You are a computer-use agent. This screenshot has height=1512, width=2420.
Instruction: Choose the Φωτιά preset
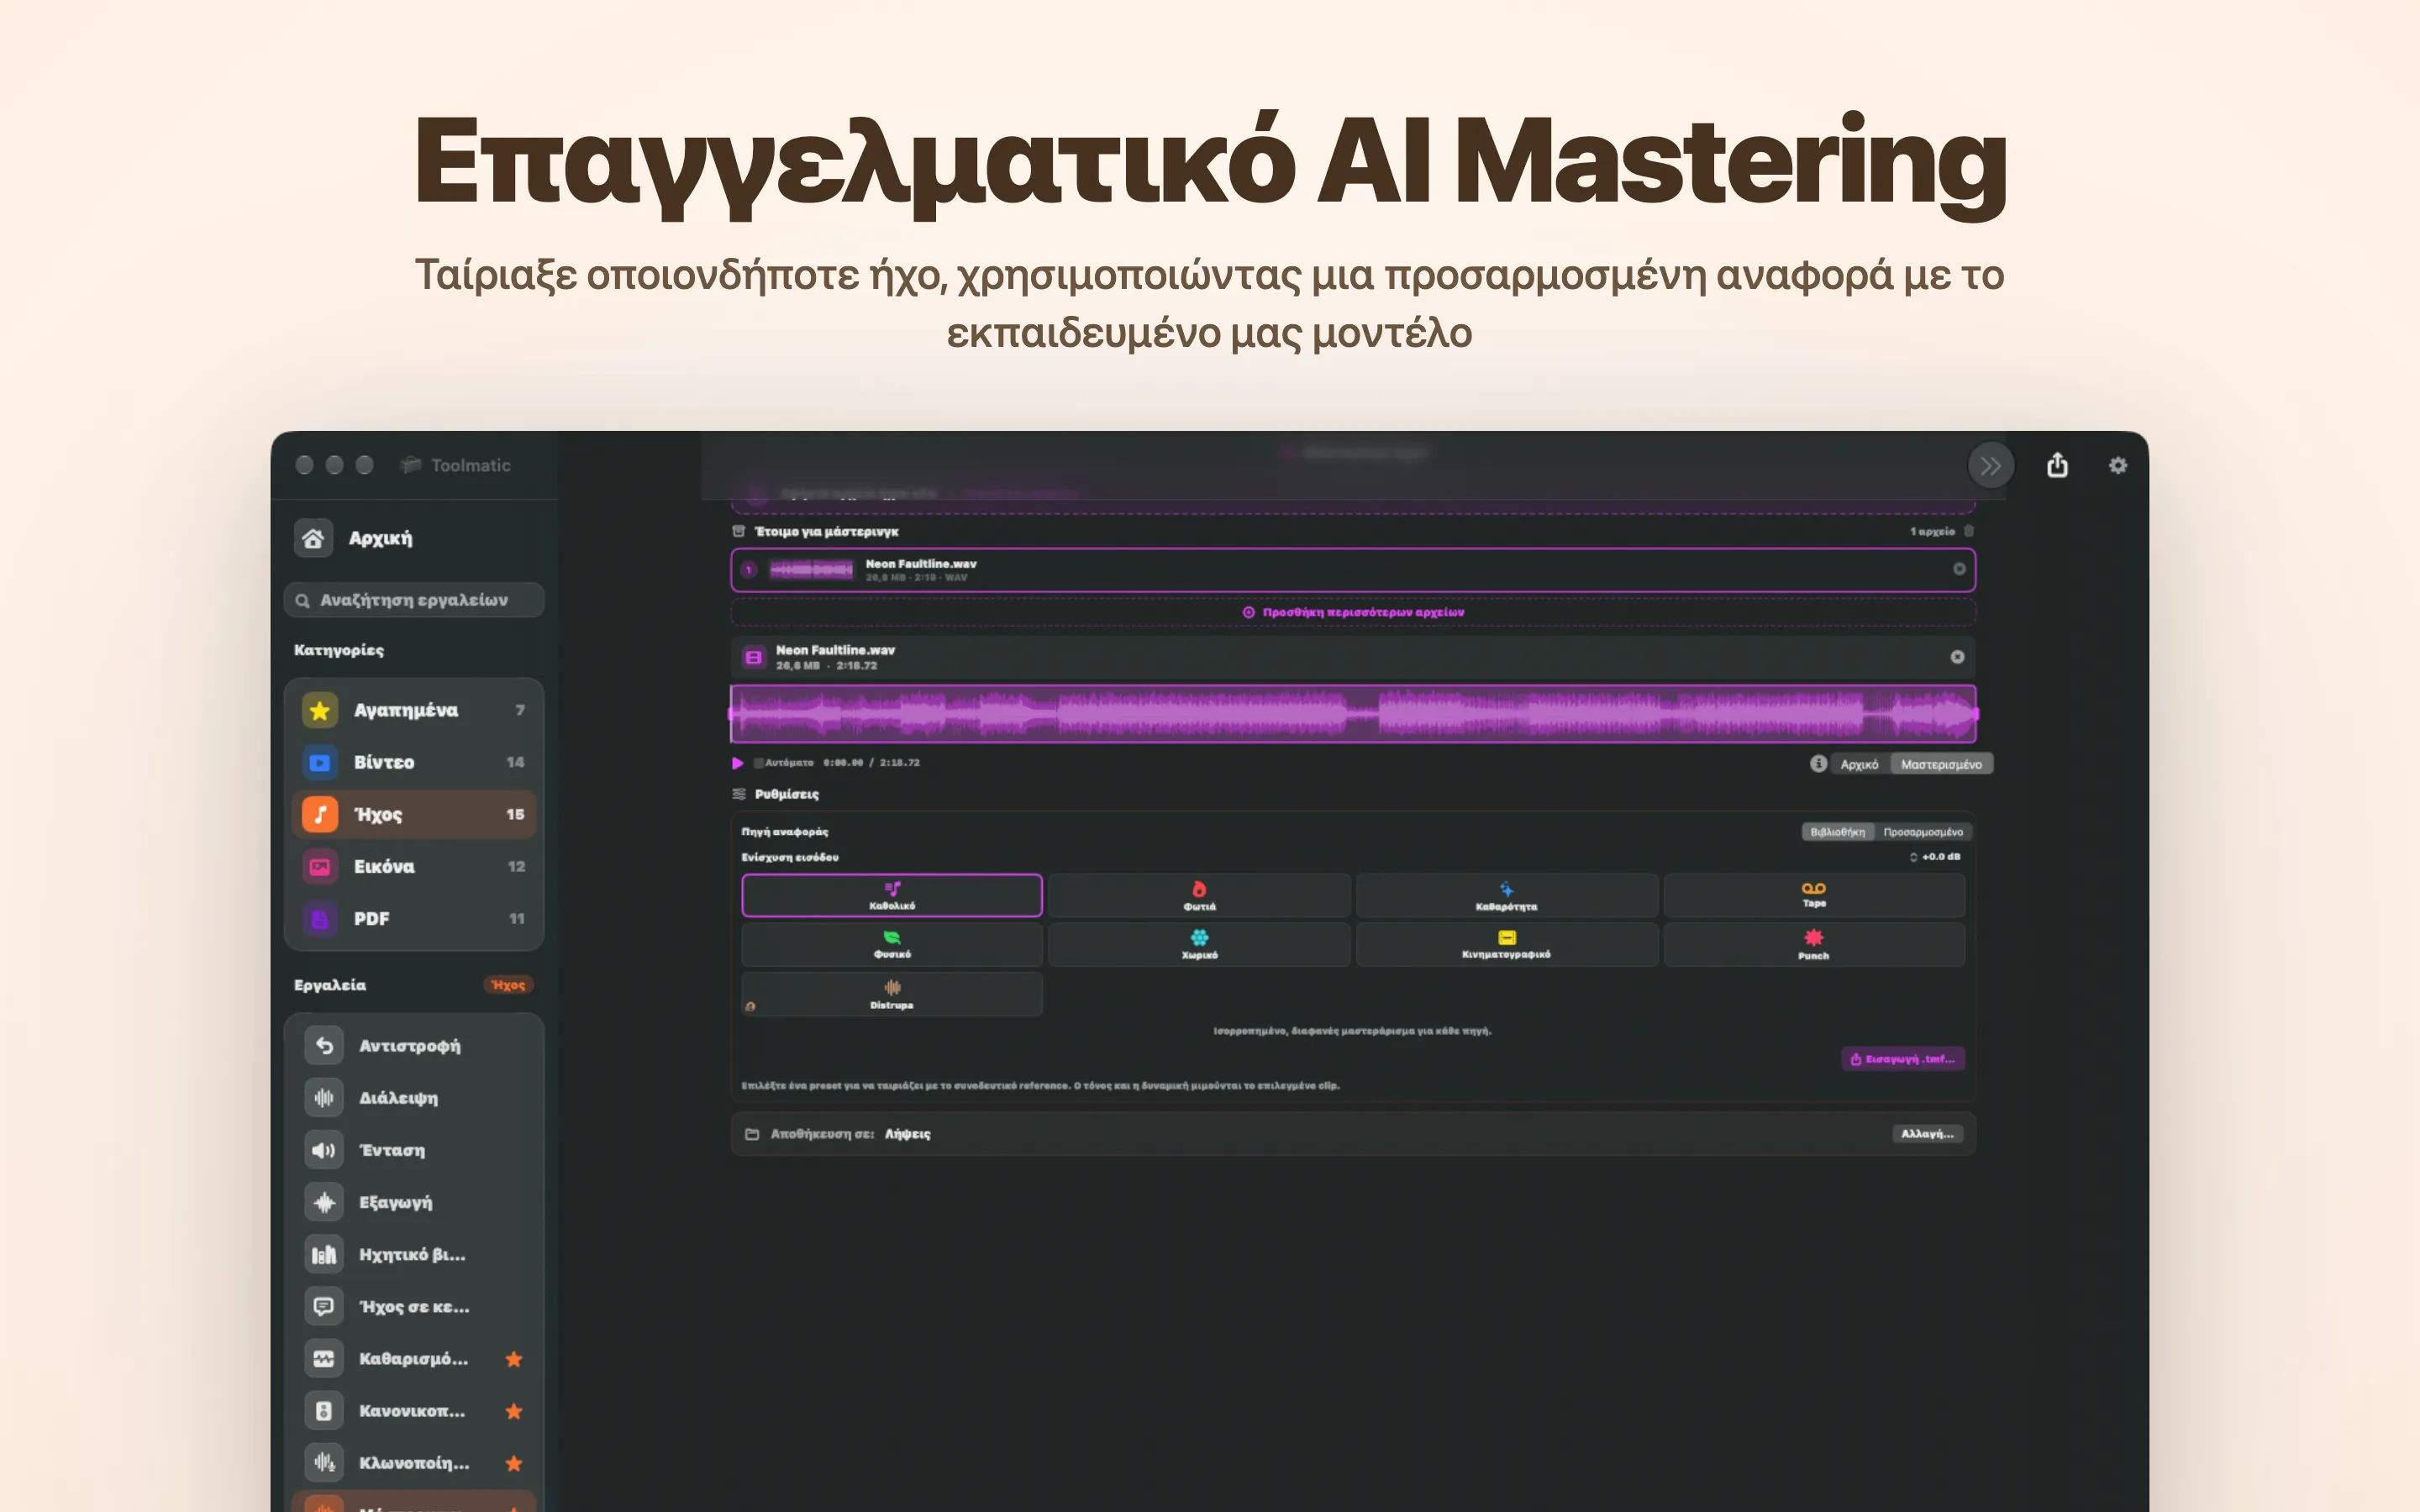(x=1199, y=895)
